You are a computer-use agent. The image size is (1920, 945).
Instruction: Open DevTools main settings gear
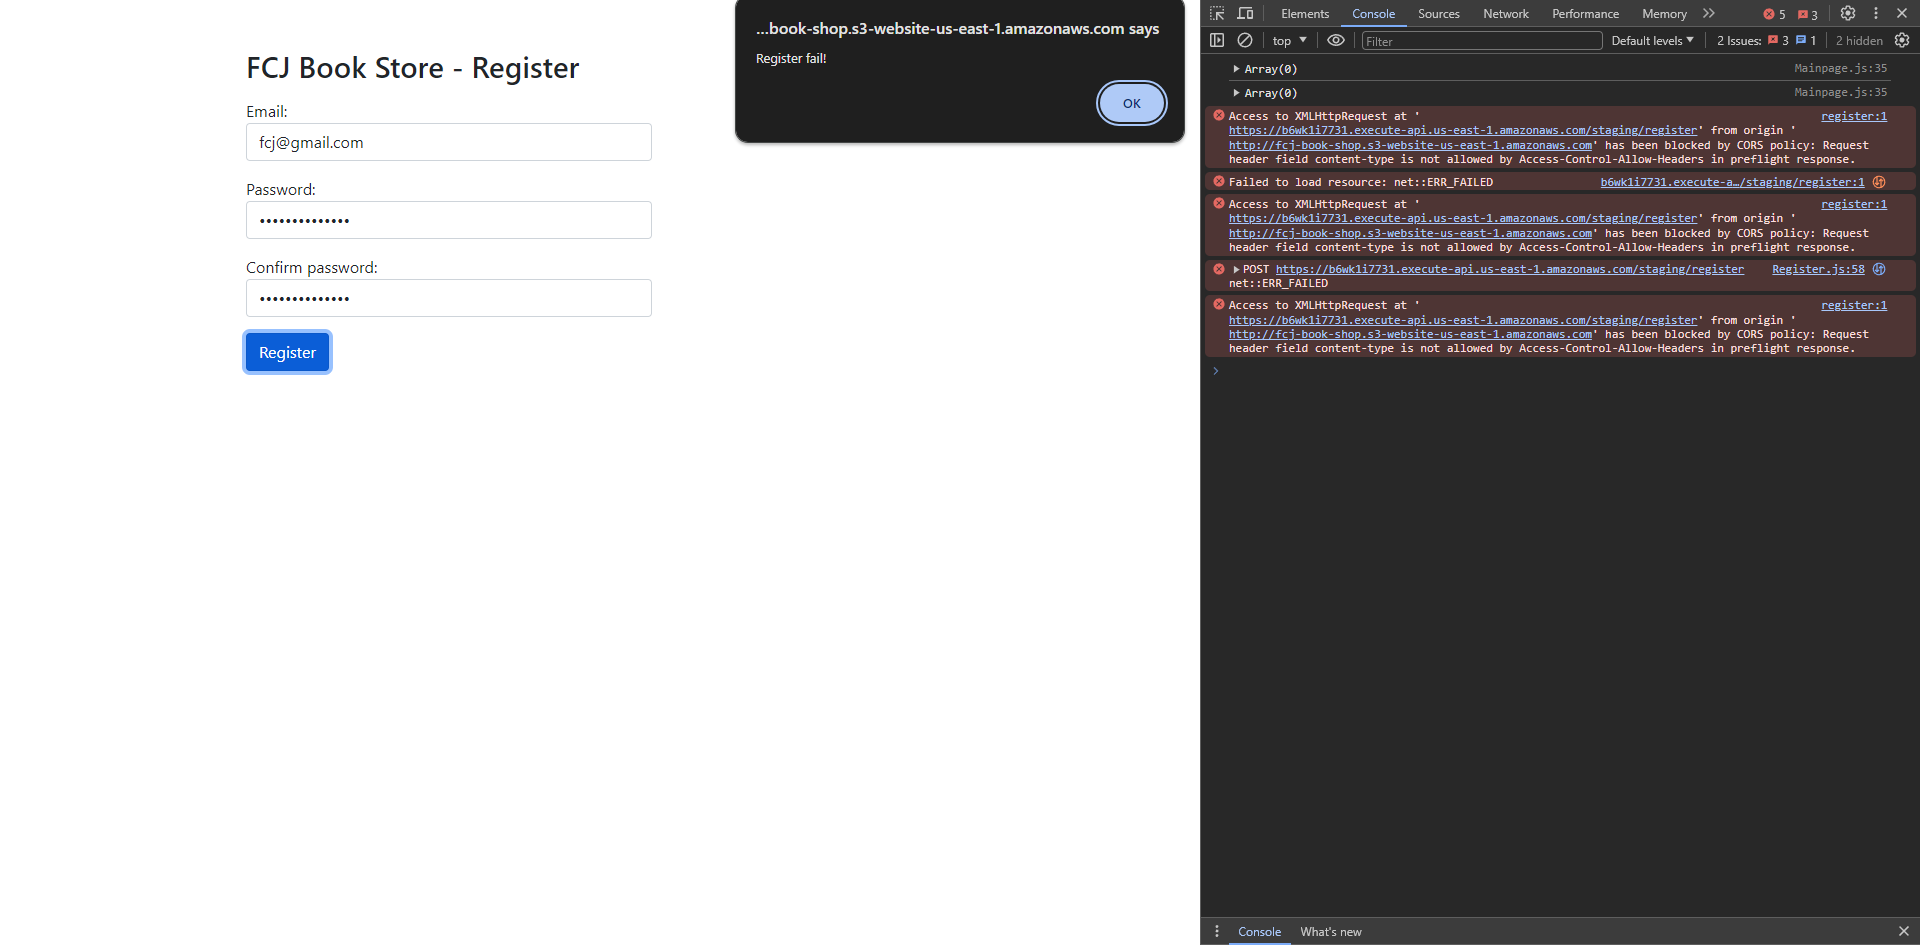coord(1848,14)
